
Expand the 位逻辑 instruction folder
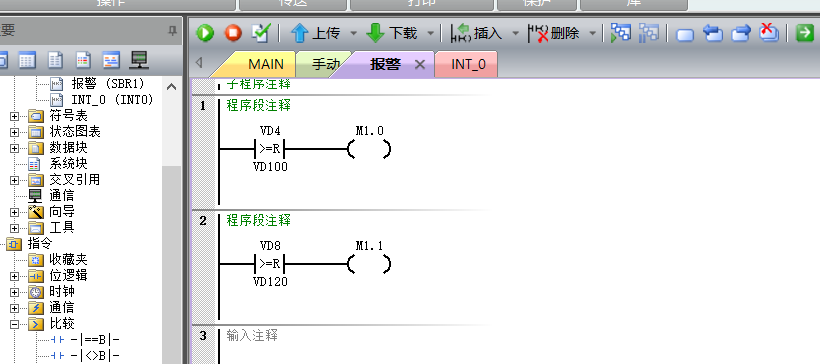[14, 276]
